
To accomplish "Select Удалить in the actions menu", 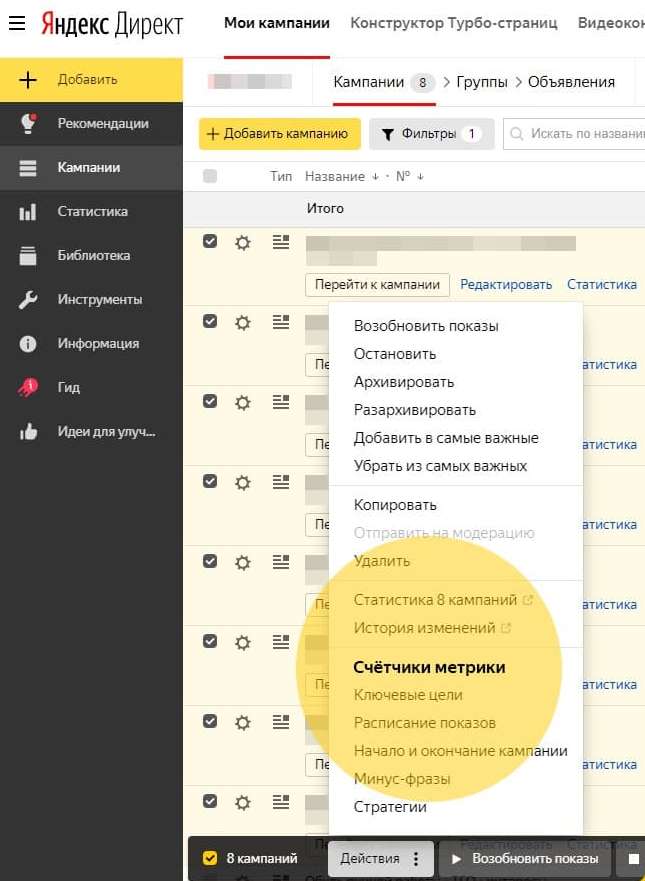I will [381, 561].
